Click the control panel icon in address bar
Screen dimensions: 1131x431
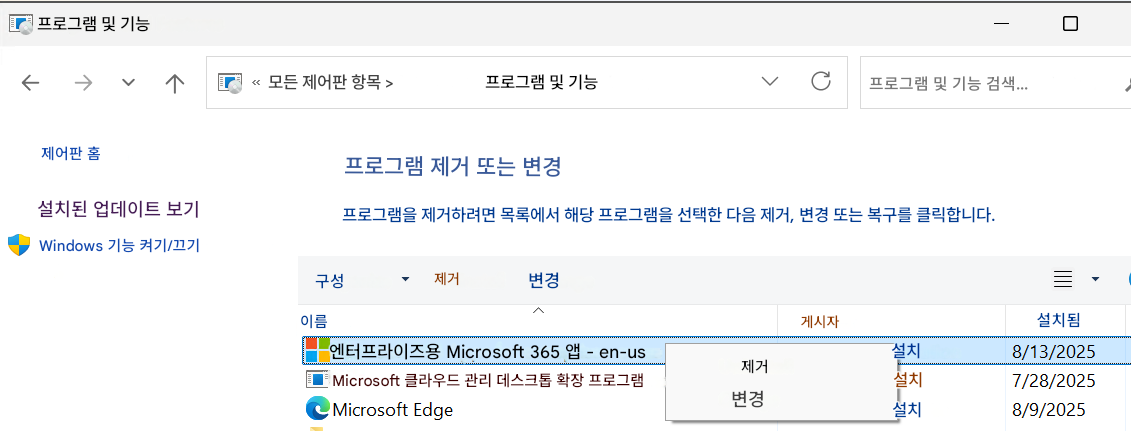(229, 83)
